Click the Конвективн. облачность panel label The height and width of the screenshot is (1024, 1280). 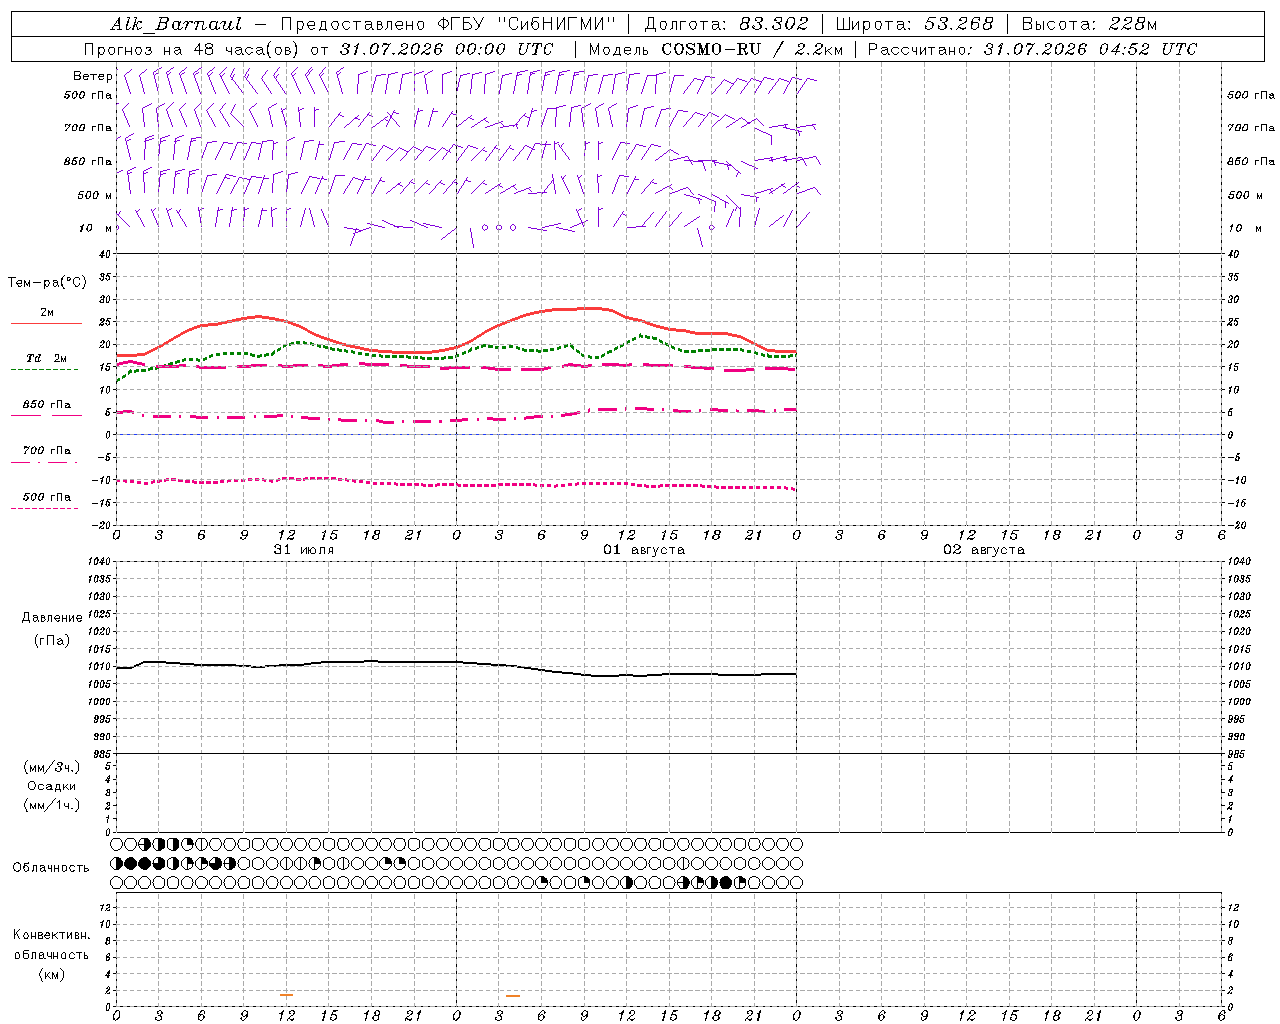[51, 954]
